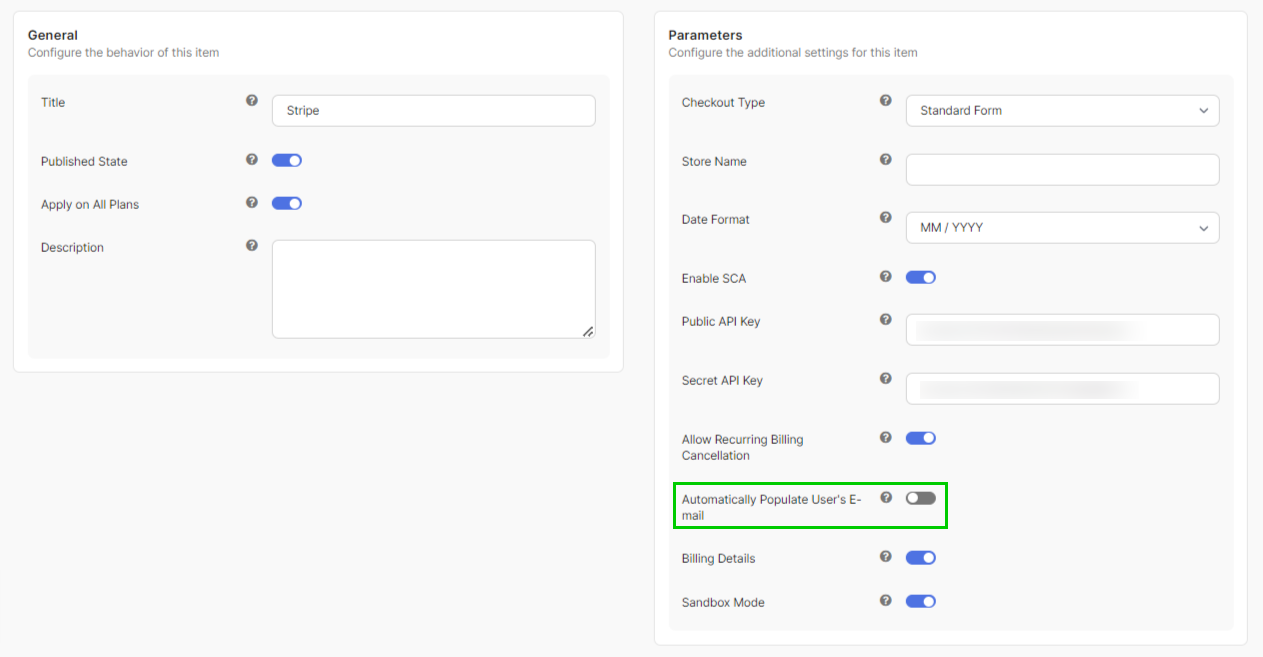Click the help icon next to Published State
Viewport: 1263px width, 657px height.
[x=252, y=160]
